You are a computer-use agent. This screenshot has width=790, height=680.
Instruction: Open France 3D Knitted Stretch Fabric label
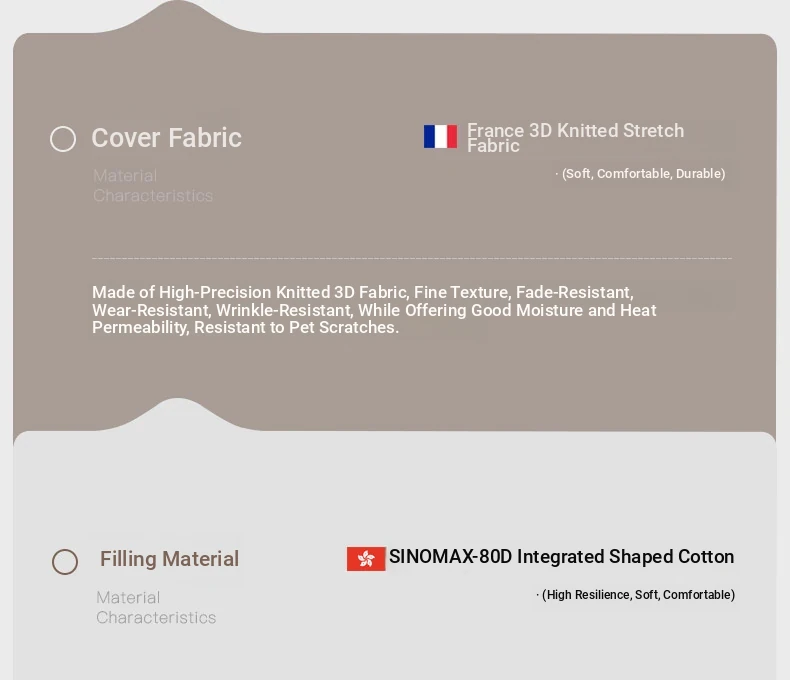point(575,138)
